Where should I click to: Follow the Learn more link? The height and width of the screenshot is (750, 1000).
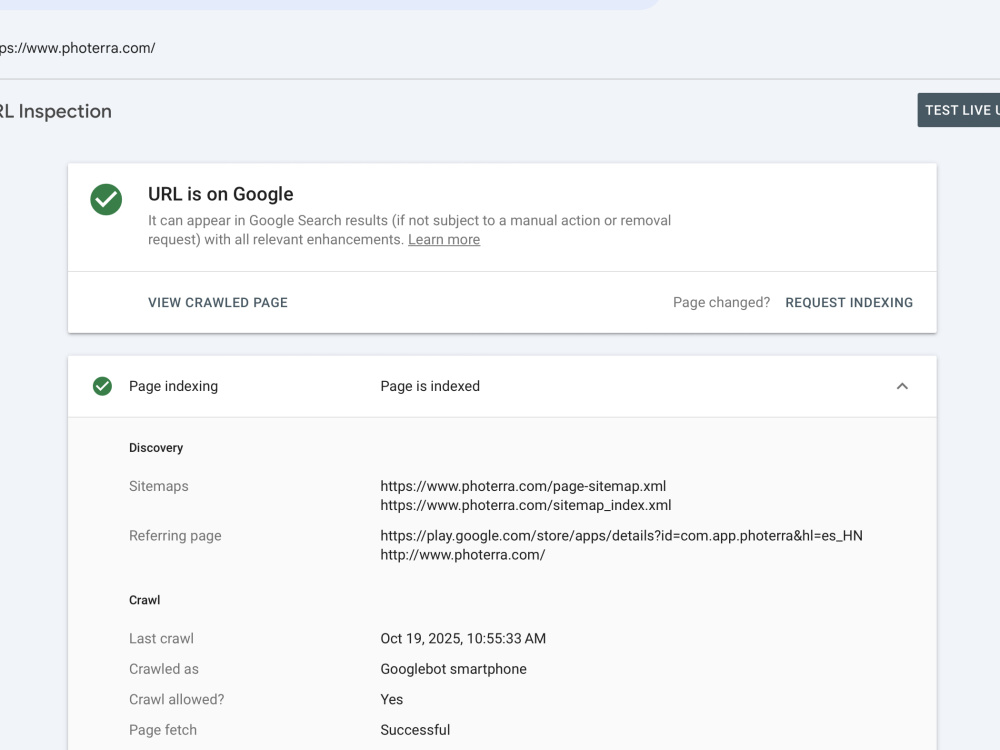click(x=444, y=240)
